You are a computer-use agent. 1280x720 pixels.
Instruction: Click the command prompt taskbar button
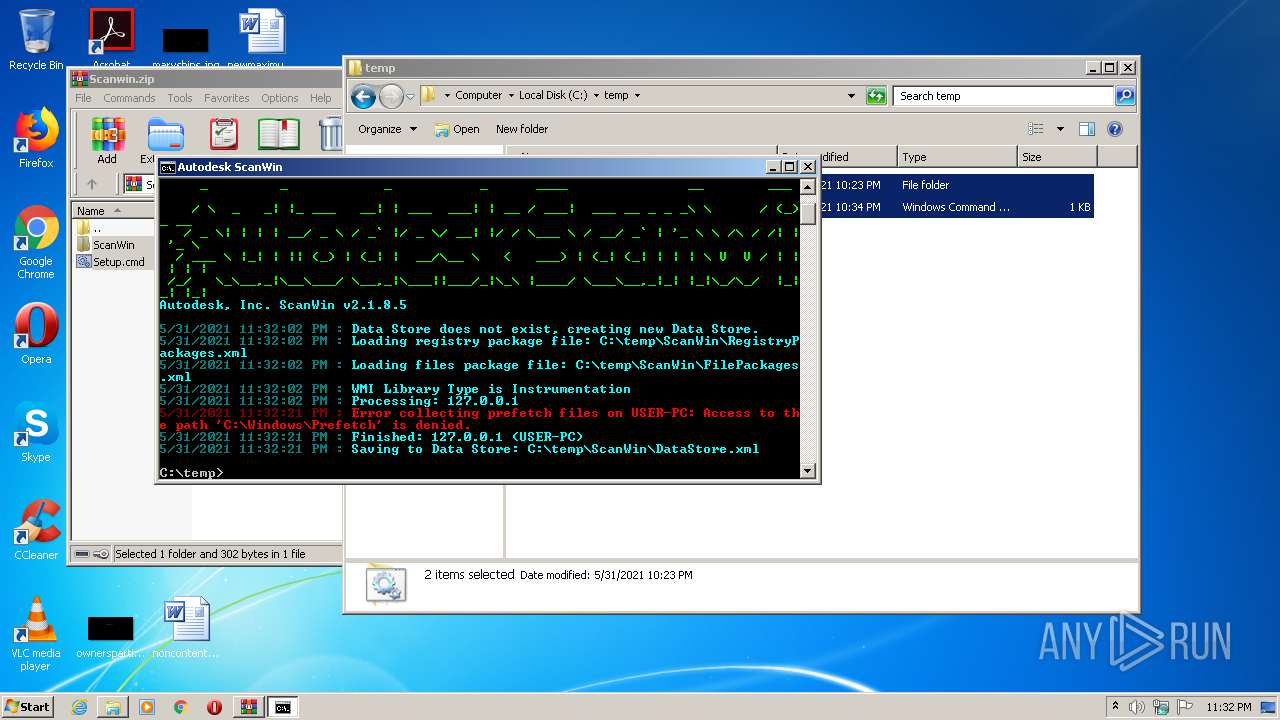(x=283, y=707)
